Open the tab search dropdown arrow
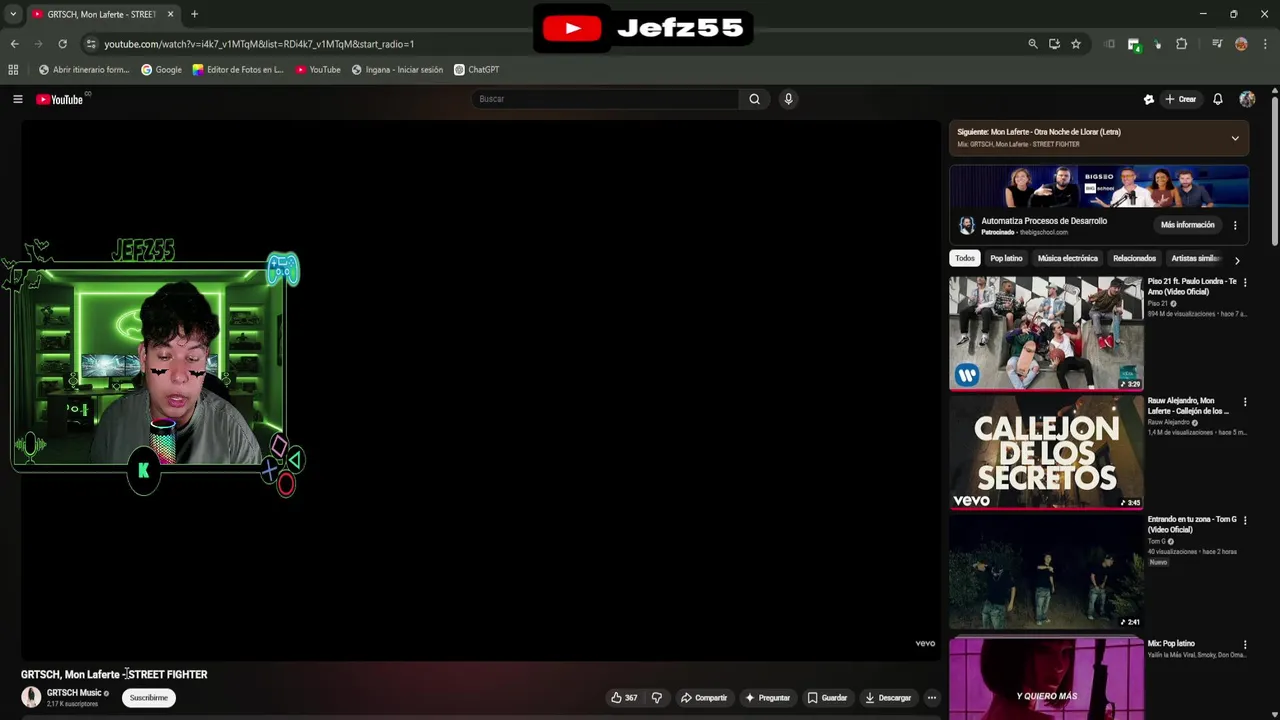The width and height of the screenshot is (1280, 720). pos(13,14)
